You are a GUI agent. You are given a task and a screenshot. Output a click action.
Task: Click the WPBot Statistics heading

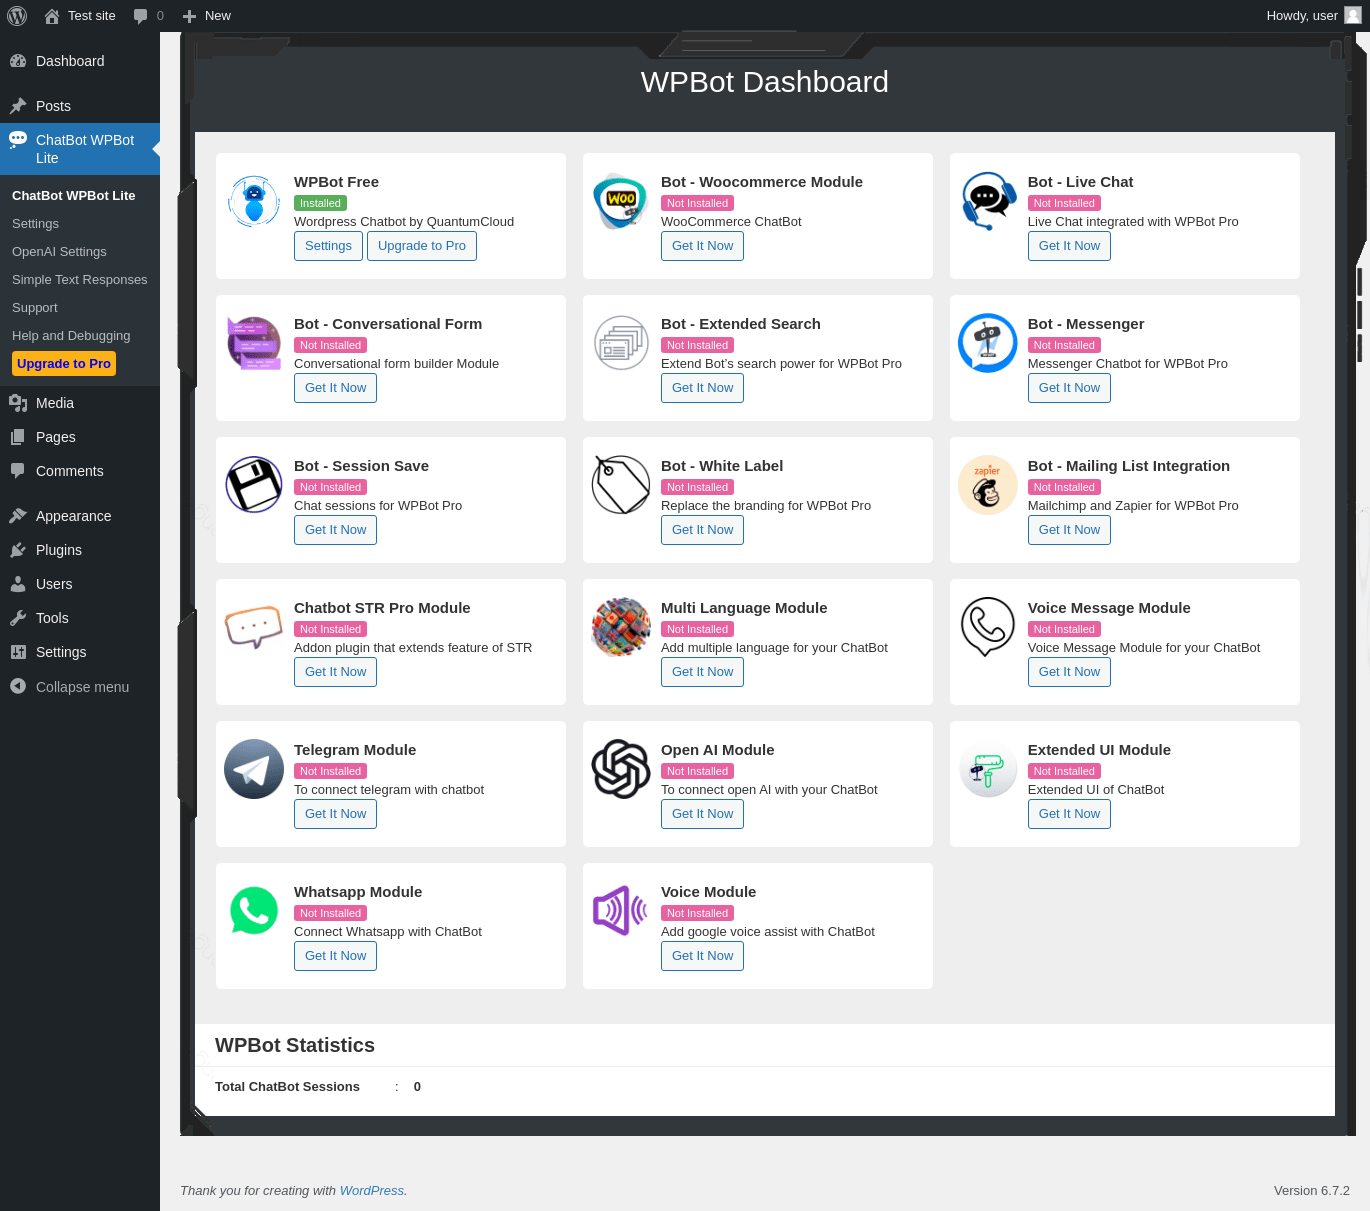pos(295,1045)
